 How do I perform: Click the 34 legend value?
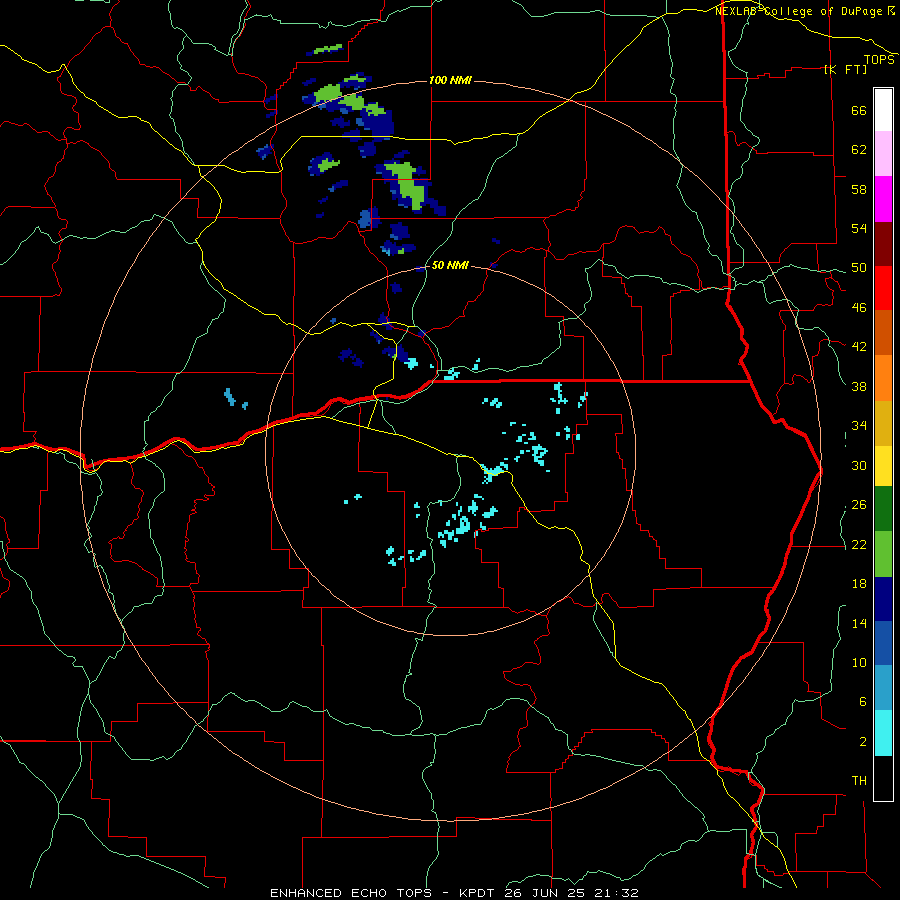(x=859, y=425)
